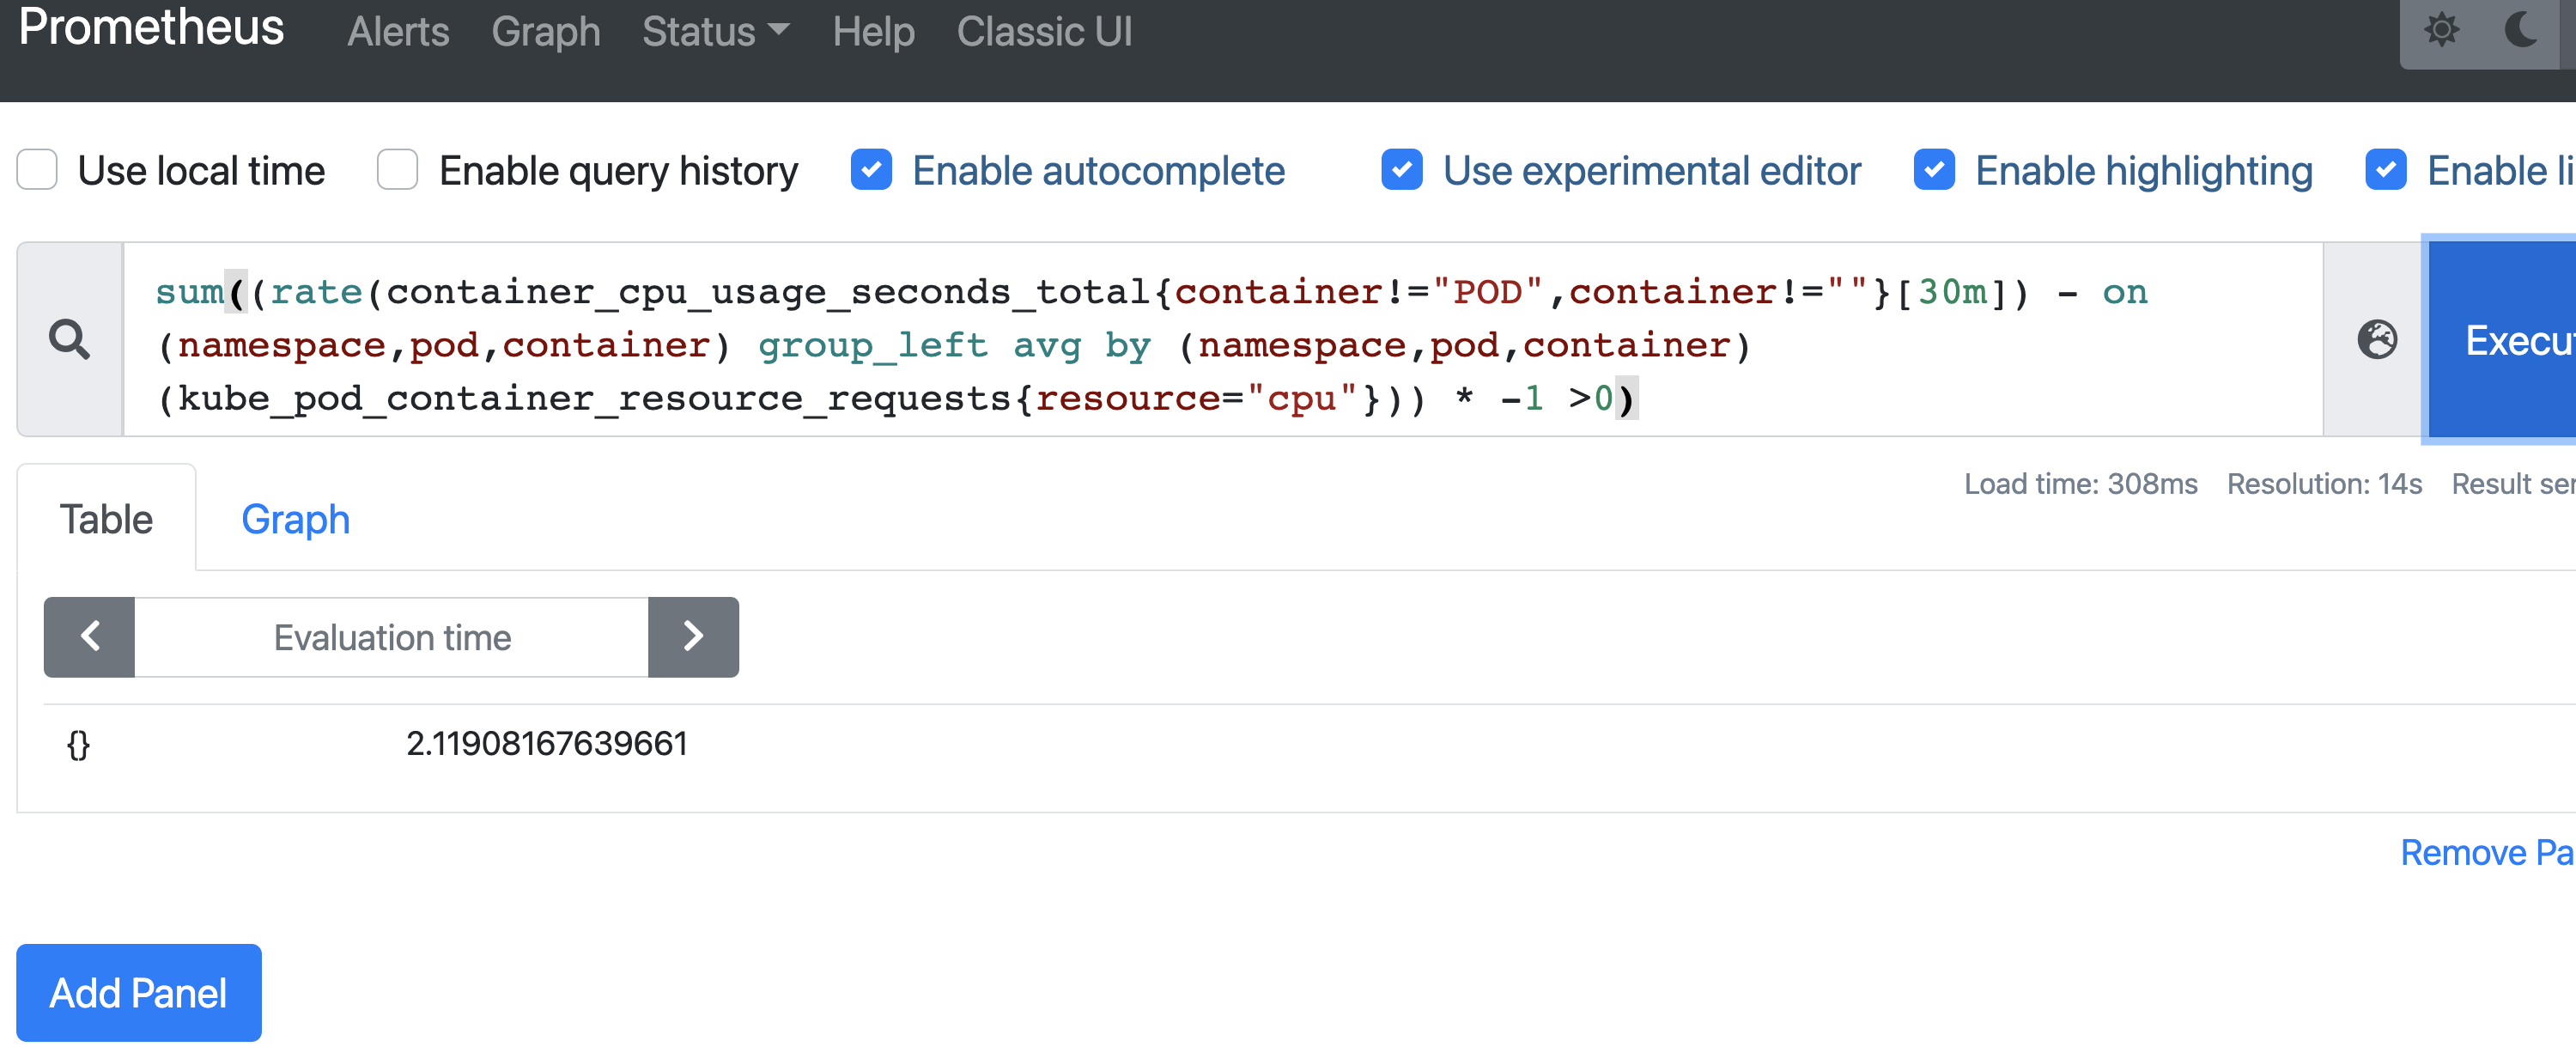
Task: Click the Use local time label
Action: [201, 170]
